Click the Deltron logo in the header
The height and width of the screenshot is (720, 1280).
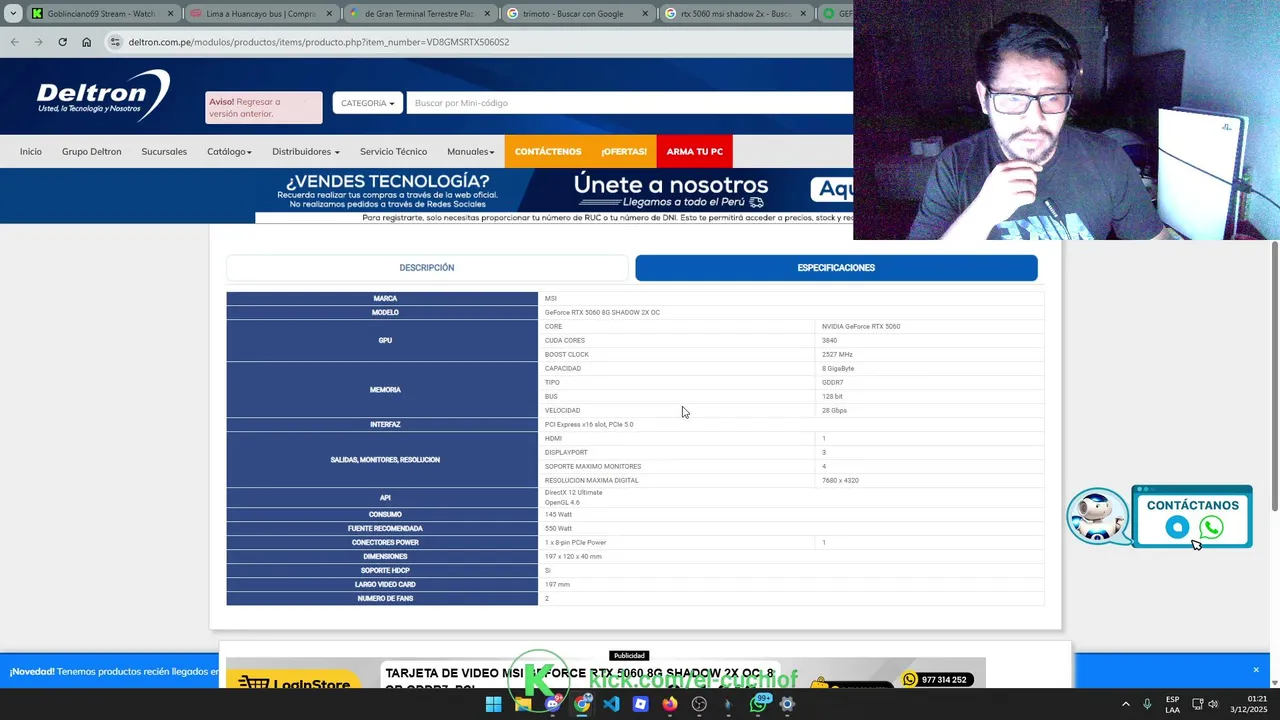coord(103,96)
